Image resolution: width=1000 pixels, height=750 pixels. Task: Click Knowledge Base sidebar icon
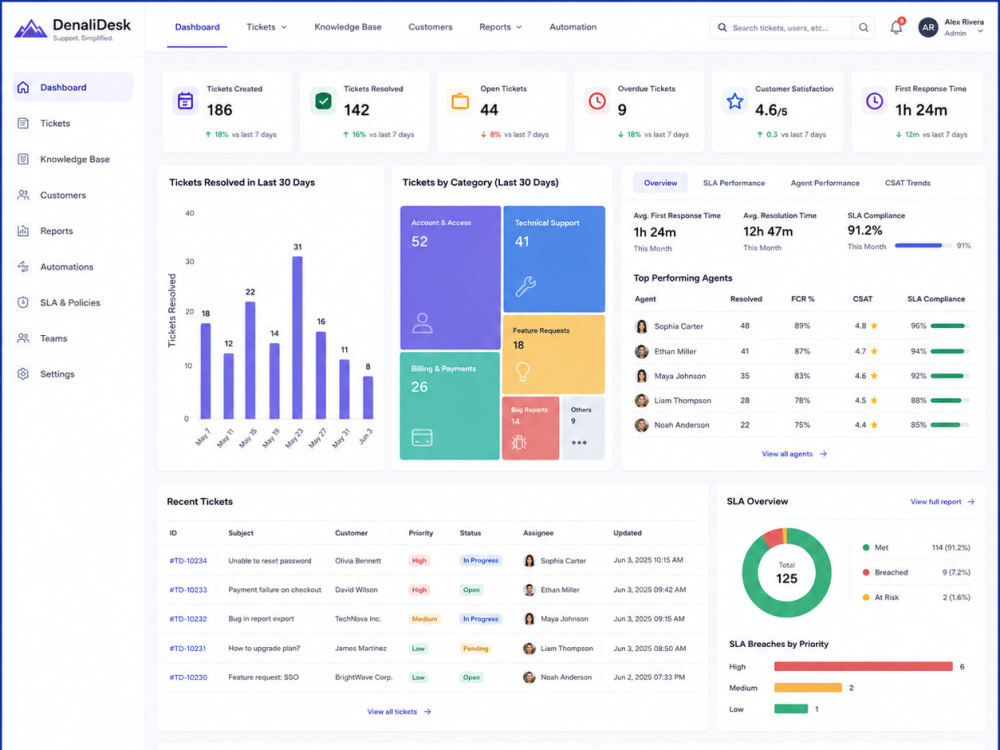point(23,159)
